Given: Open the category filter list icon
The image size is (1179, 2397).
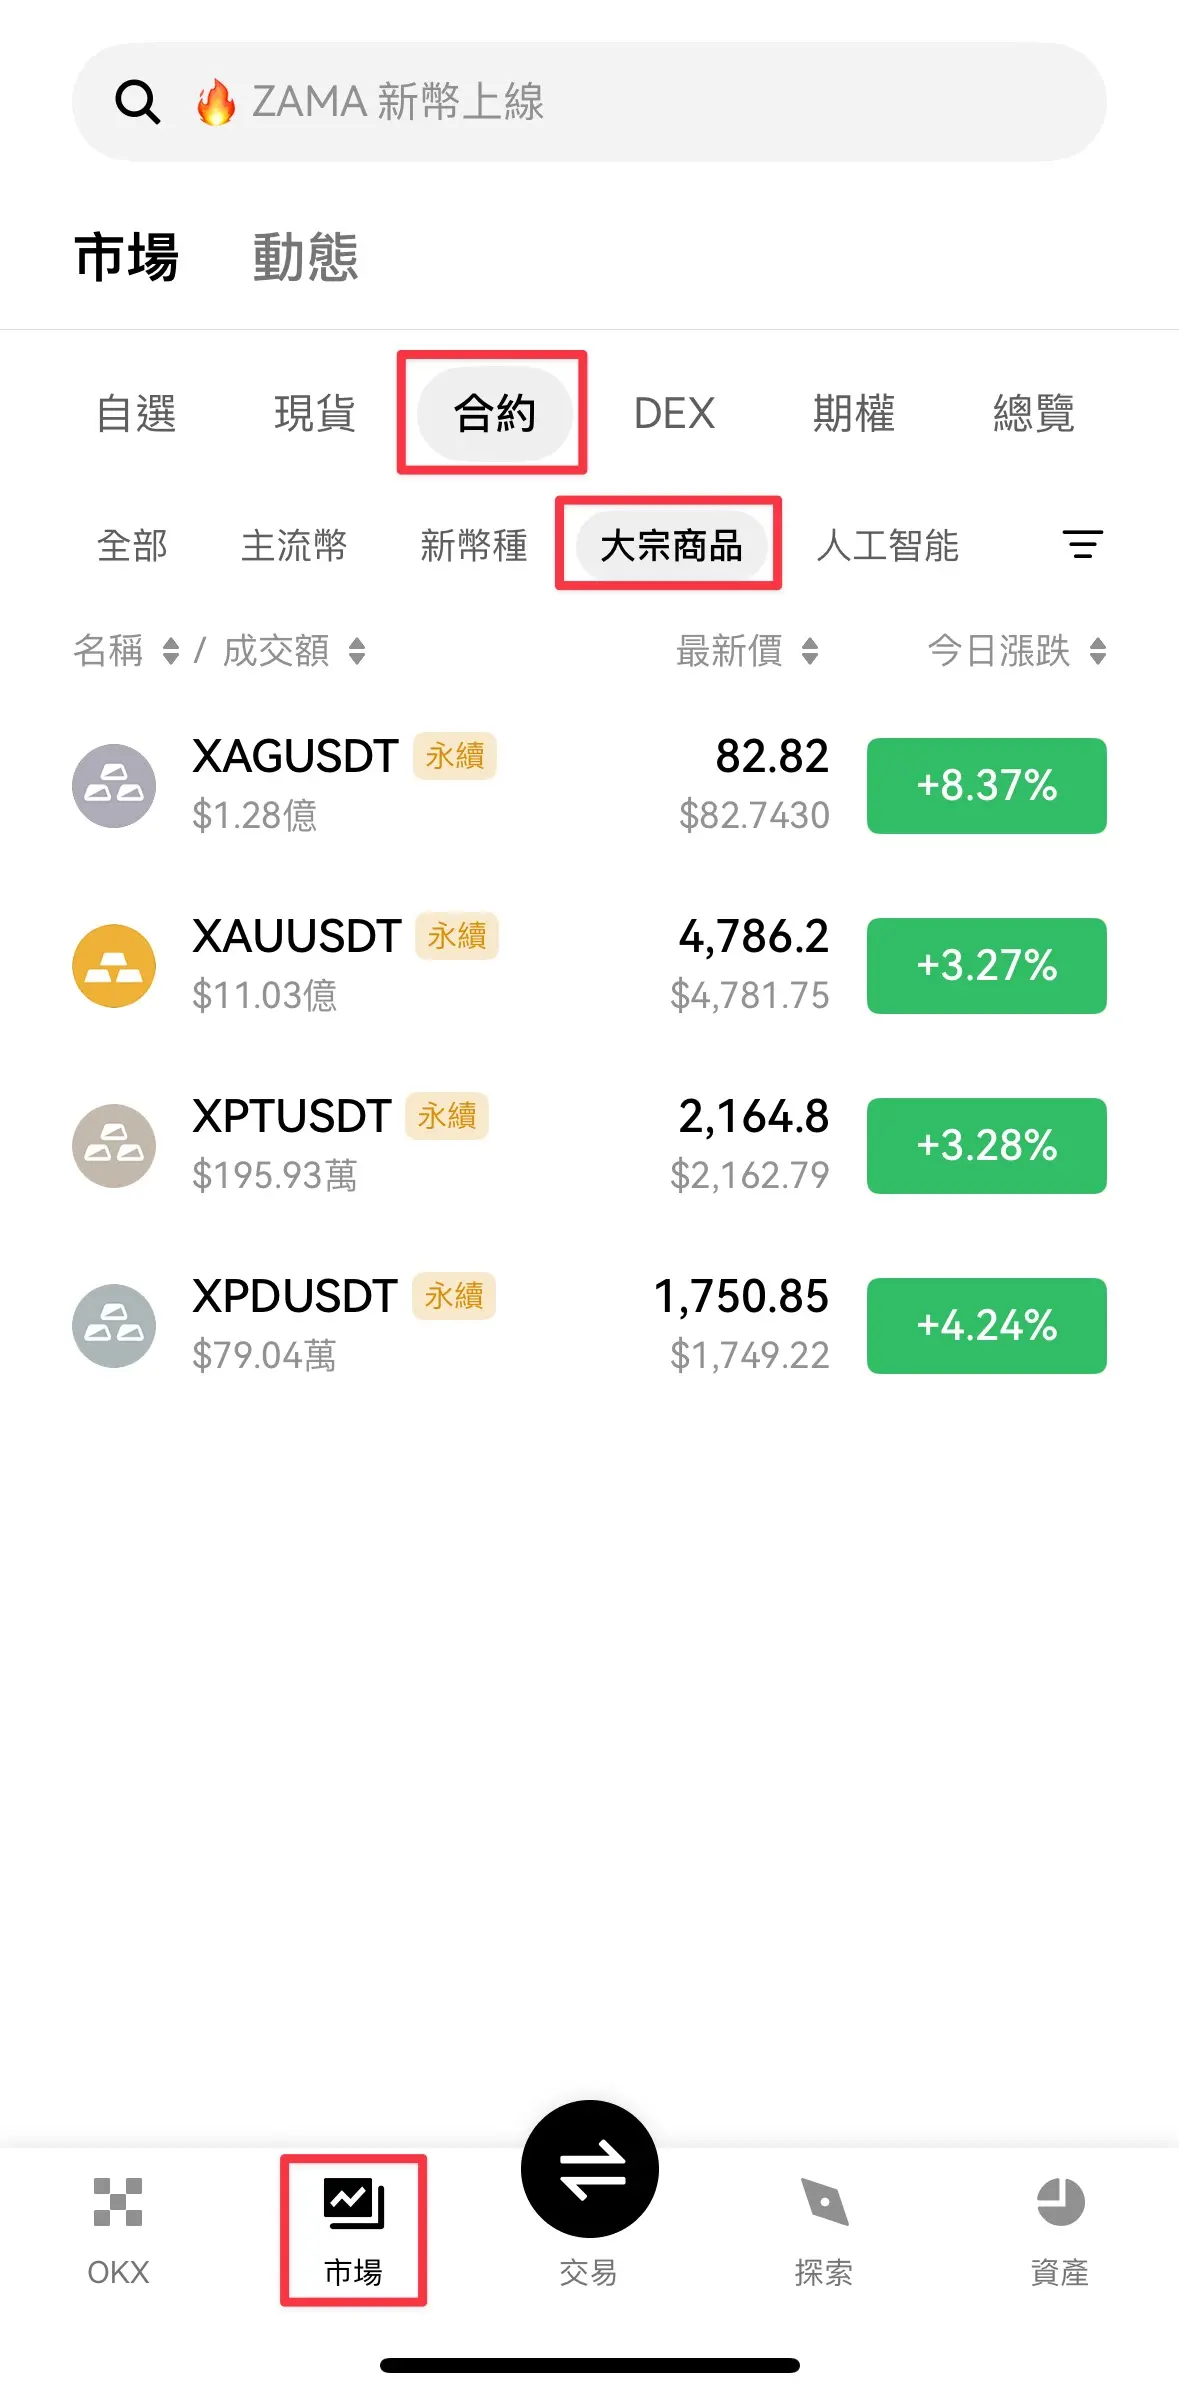Looking at the screenshot, I should tap(1082, 545).
